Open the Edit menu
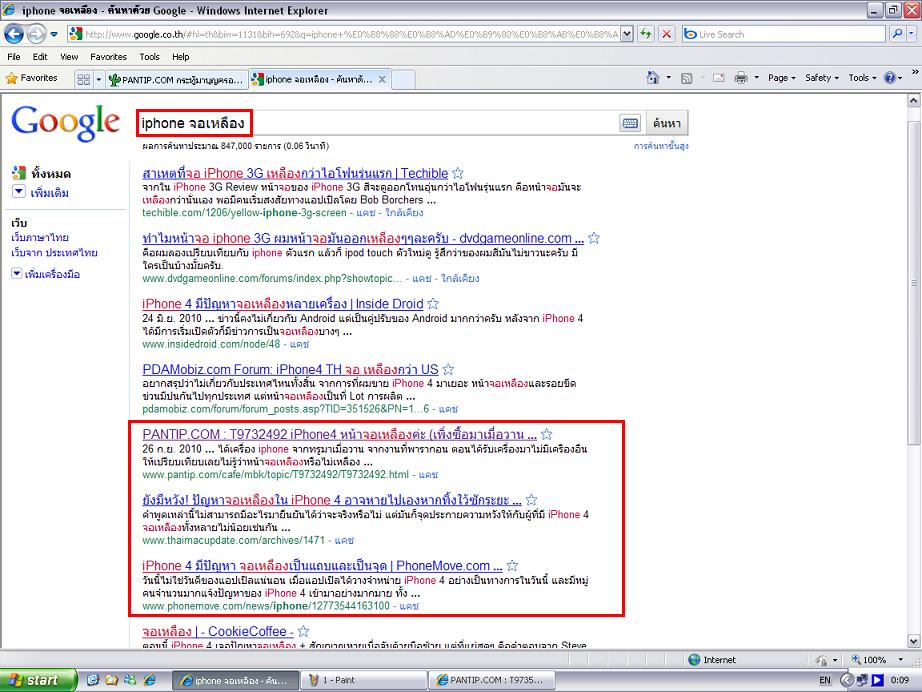922x692 pixels. (40, 56)
